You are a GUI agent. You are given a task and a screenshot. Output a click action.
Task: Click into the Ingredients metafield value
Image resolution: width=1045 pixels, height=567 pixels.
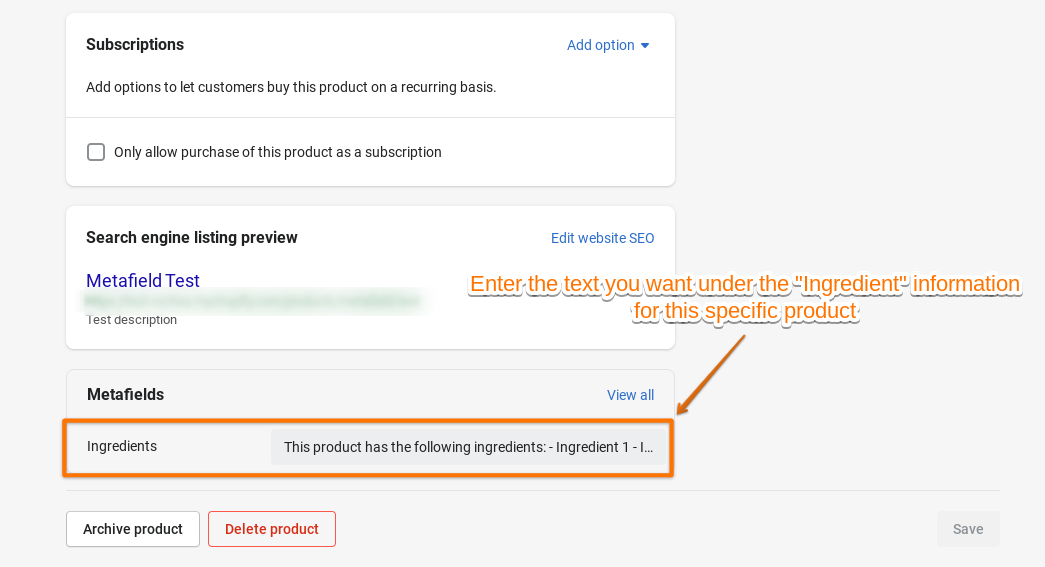coord(468,447)
